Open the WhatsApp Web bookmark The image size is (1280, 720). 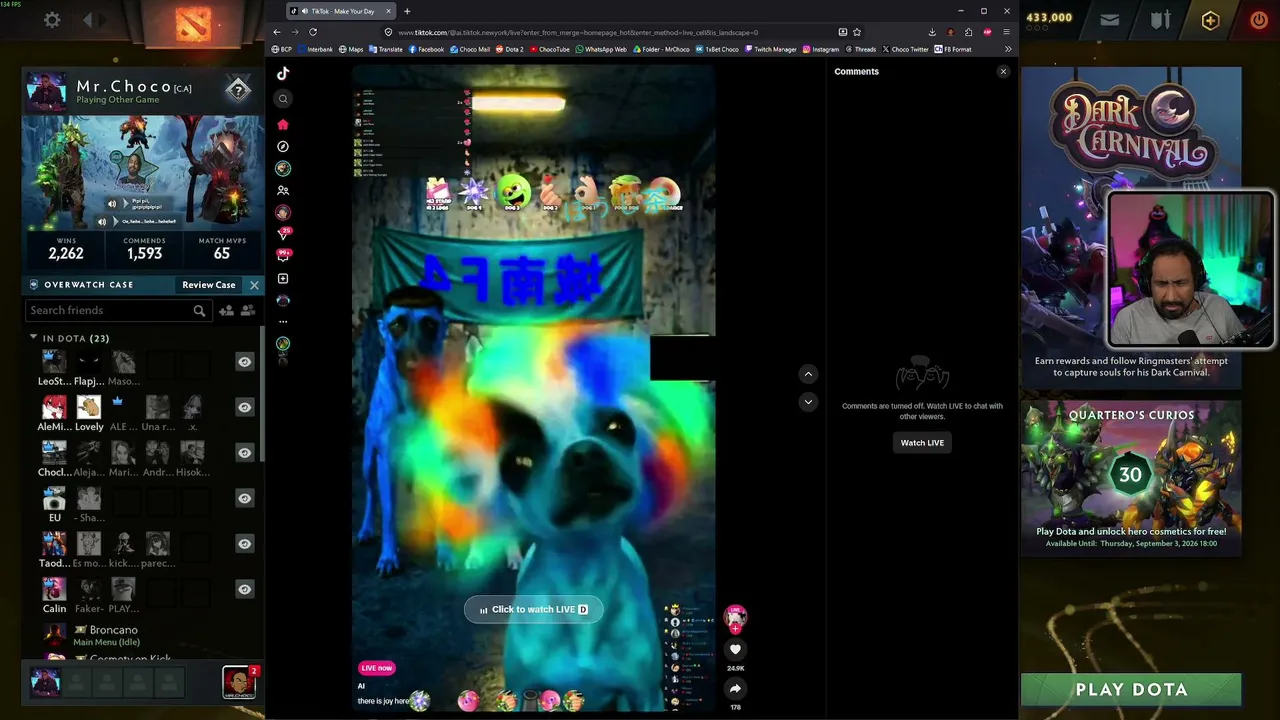pos(600,49)
